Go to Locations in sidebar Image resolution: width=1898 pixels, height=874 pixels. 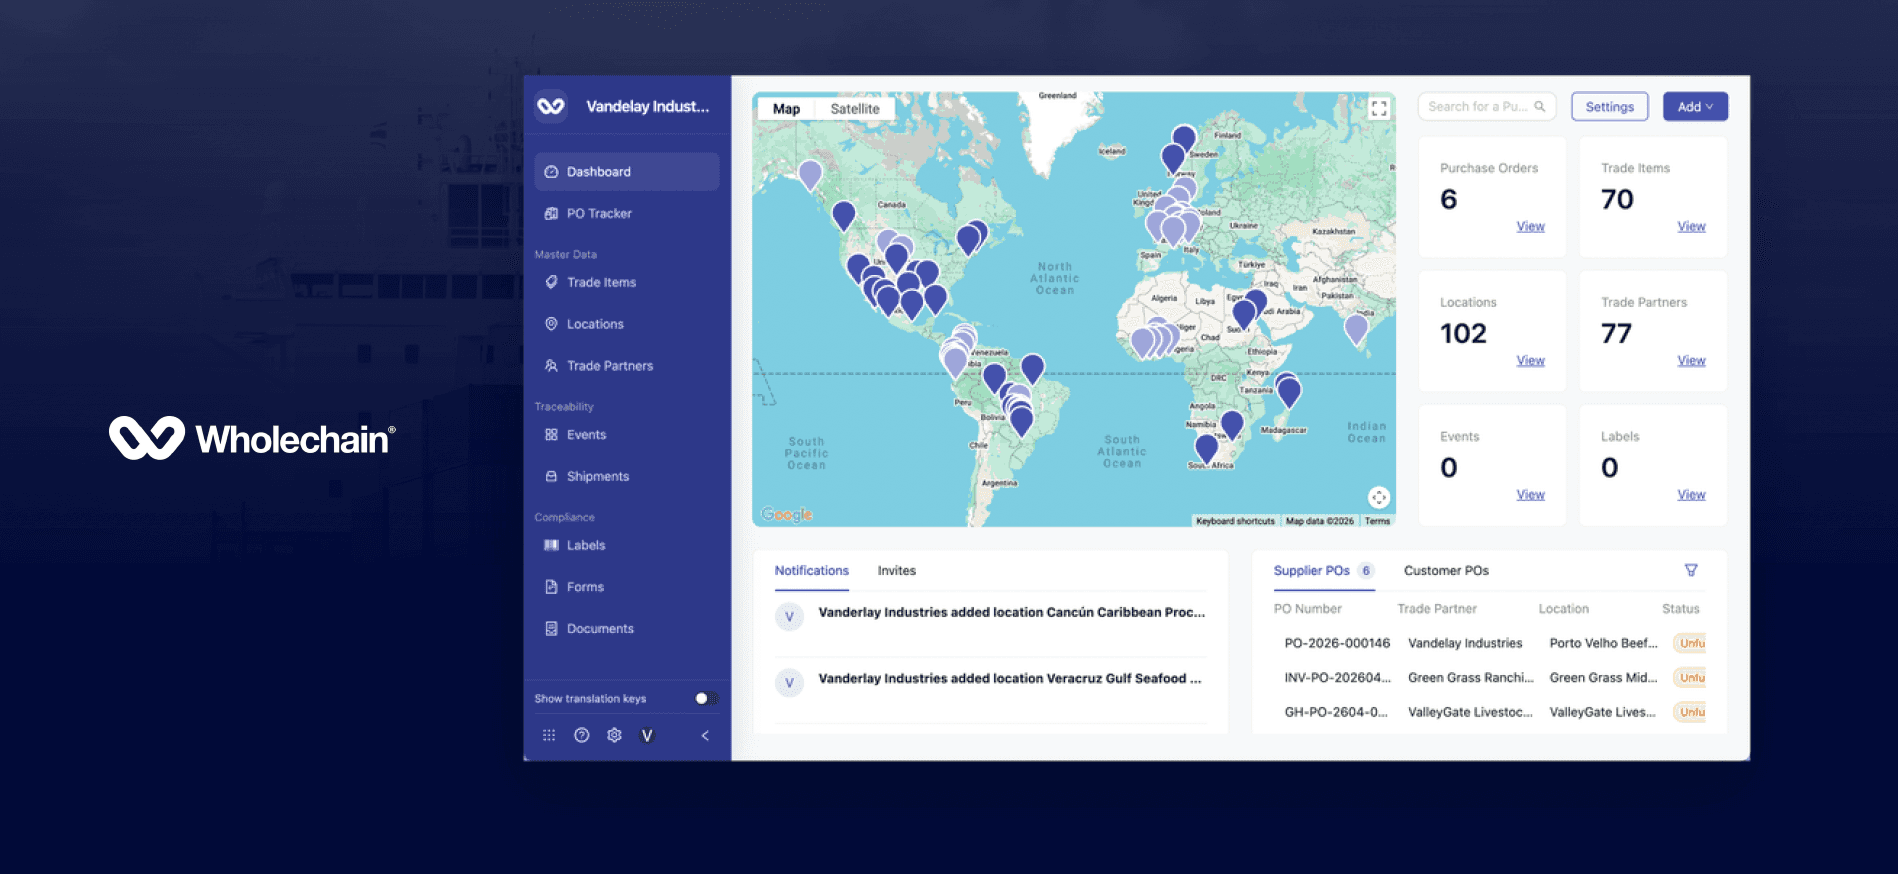pos(627,324)
